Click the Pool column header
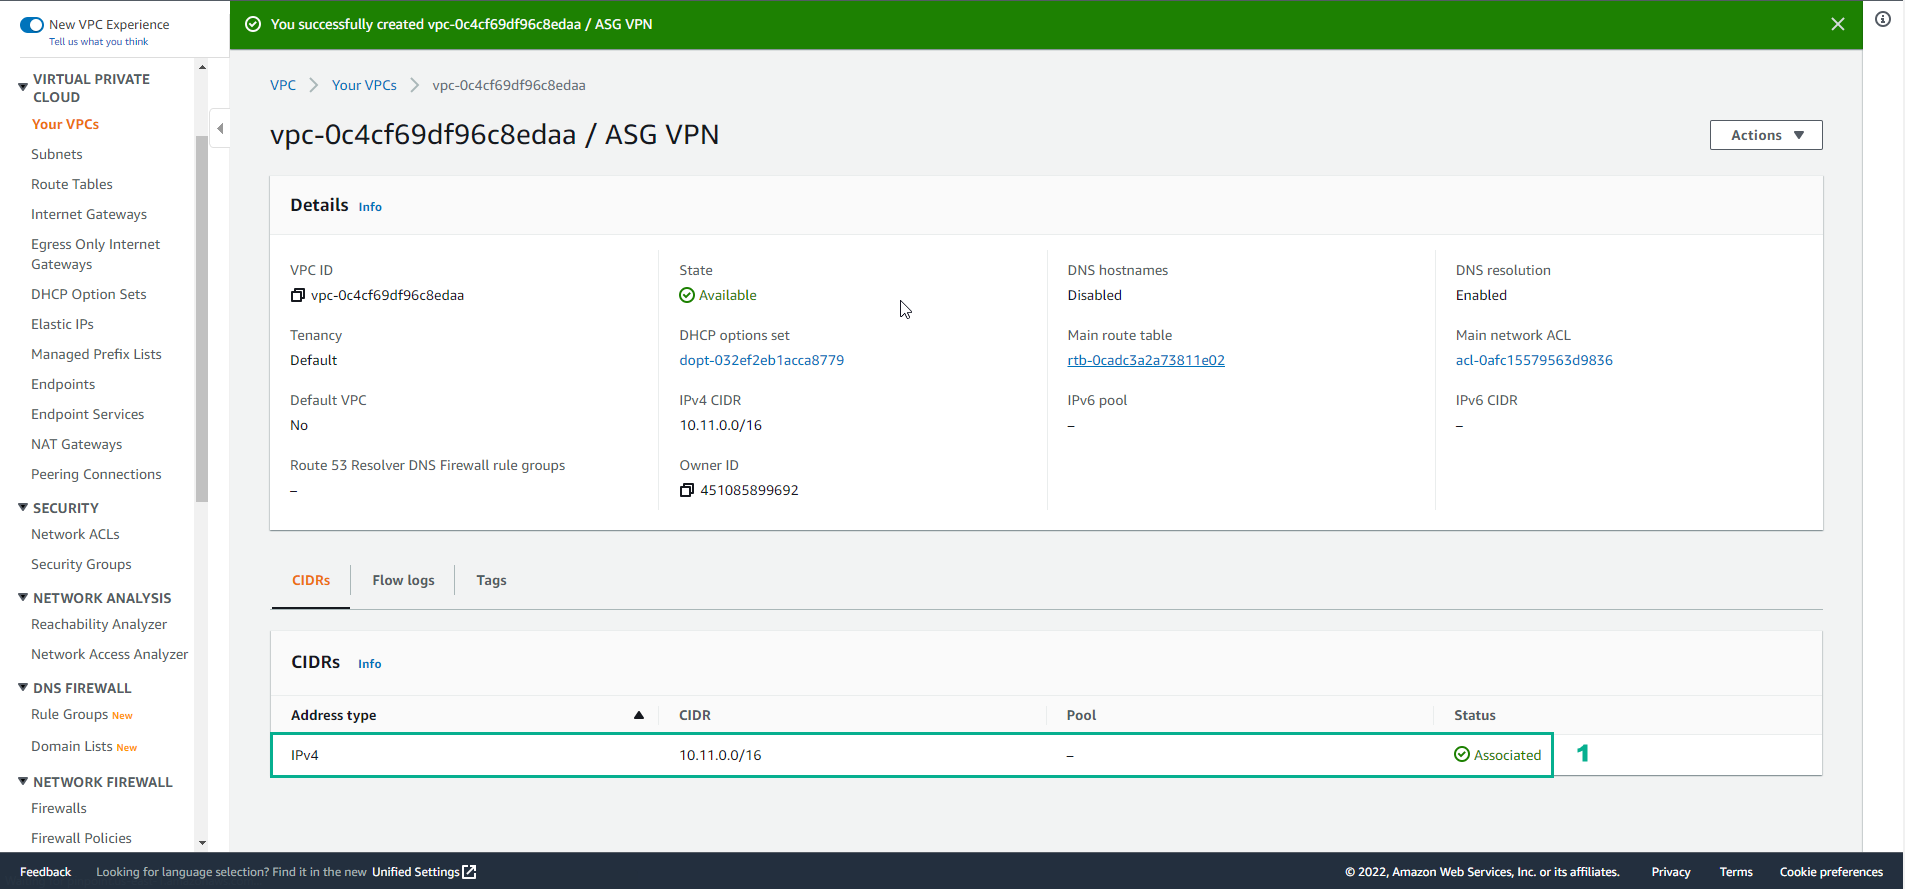 tap(1081, 715)
